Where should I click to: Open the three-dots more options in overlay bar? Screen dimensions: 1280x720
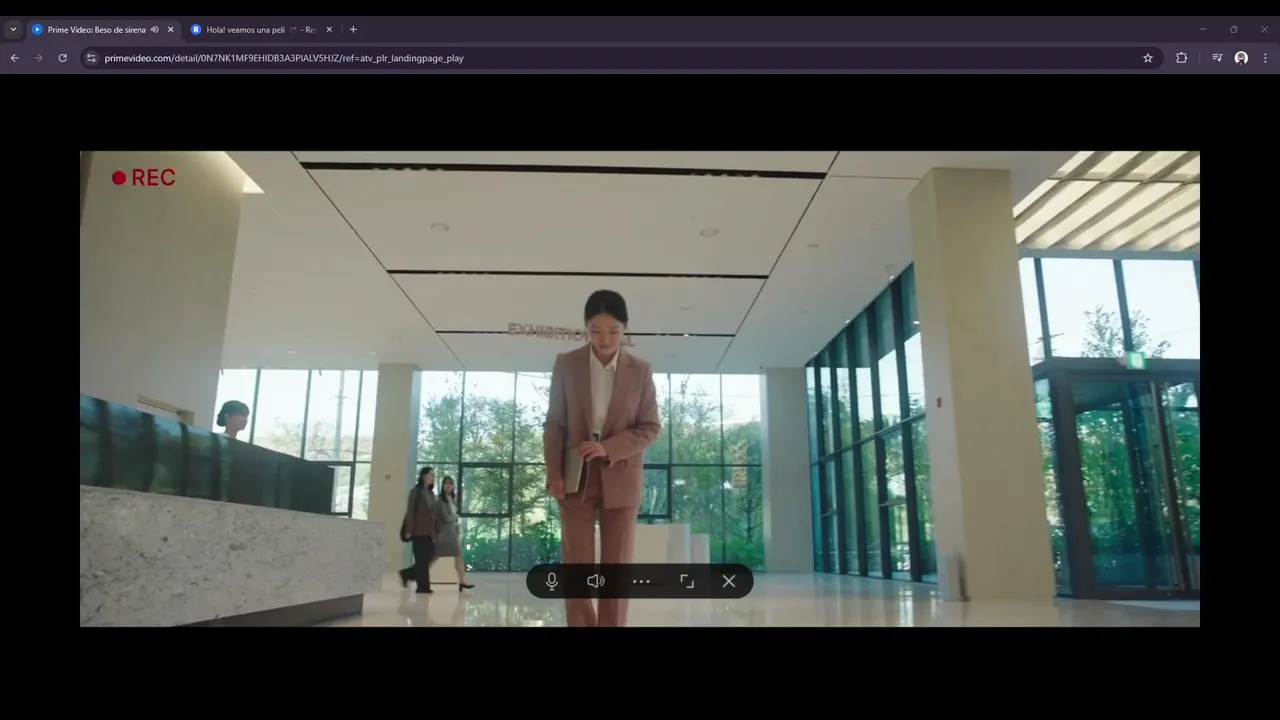coord(641,581)
